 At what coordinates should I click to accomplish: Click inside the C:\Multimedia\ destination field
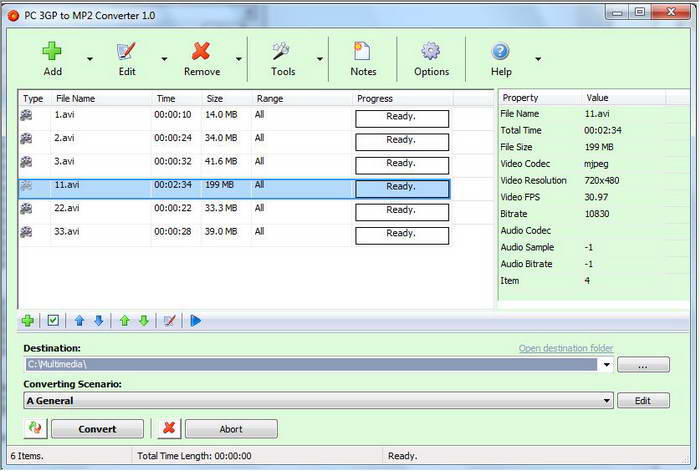(311, 365)
